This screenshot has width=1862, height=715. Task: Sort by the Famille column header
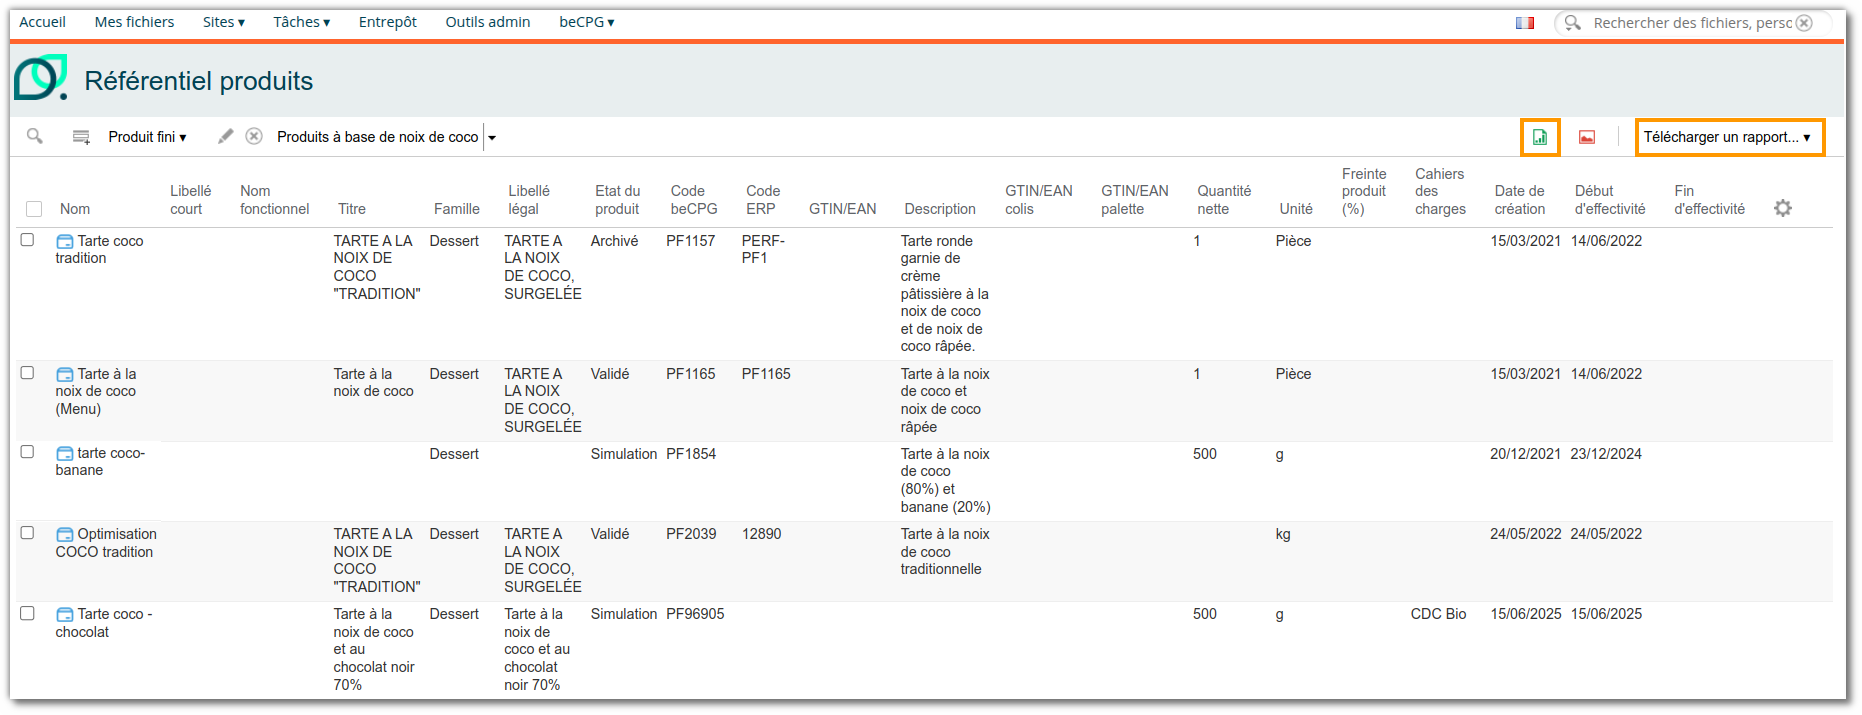pyautogui.click(x=457, y=209)
